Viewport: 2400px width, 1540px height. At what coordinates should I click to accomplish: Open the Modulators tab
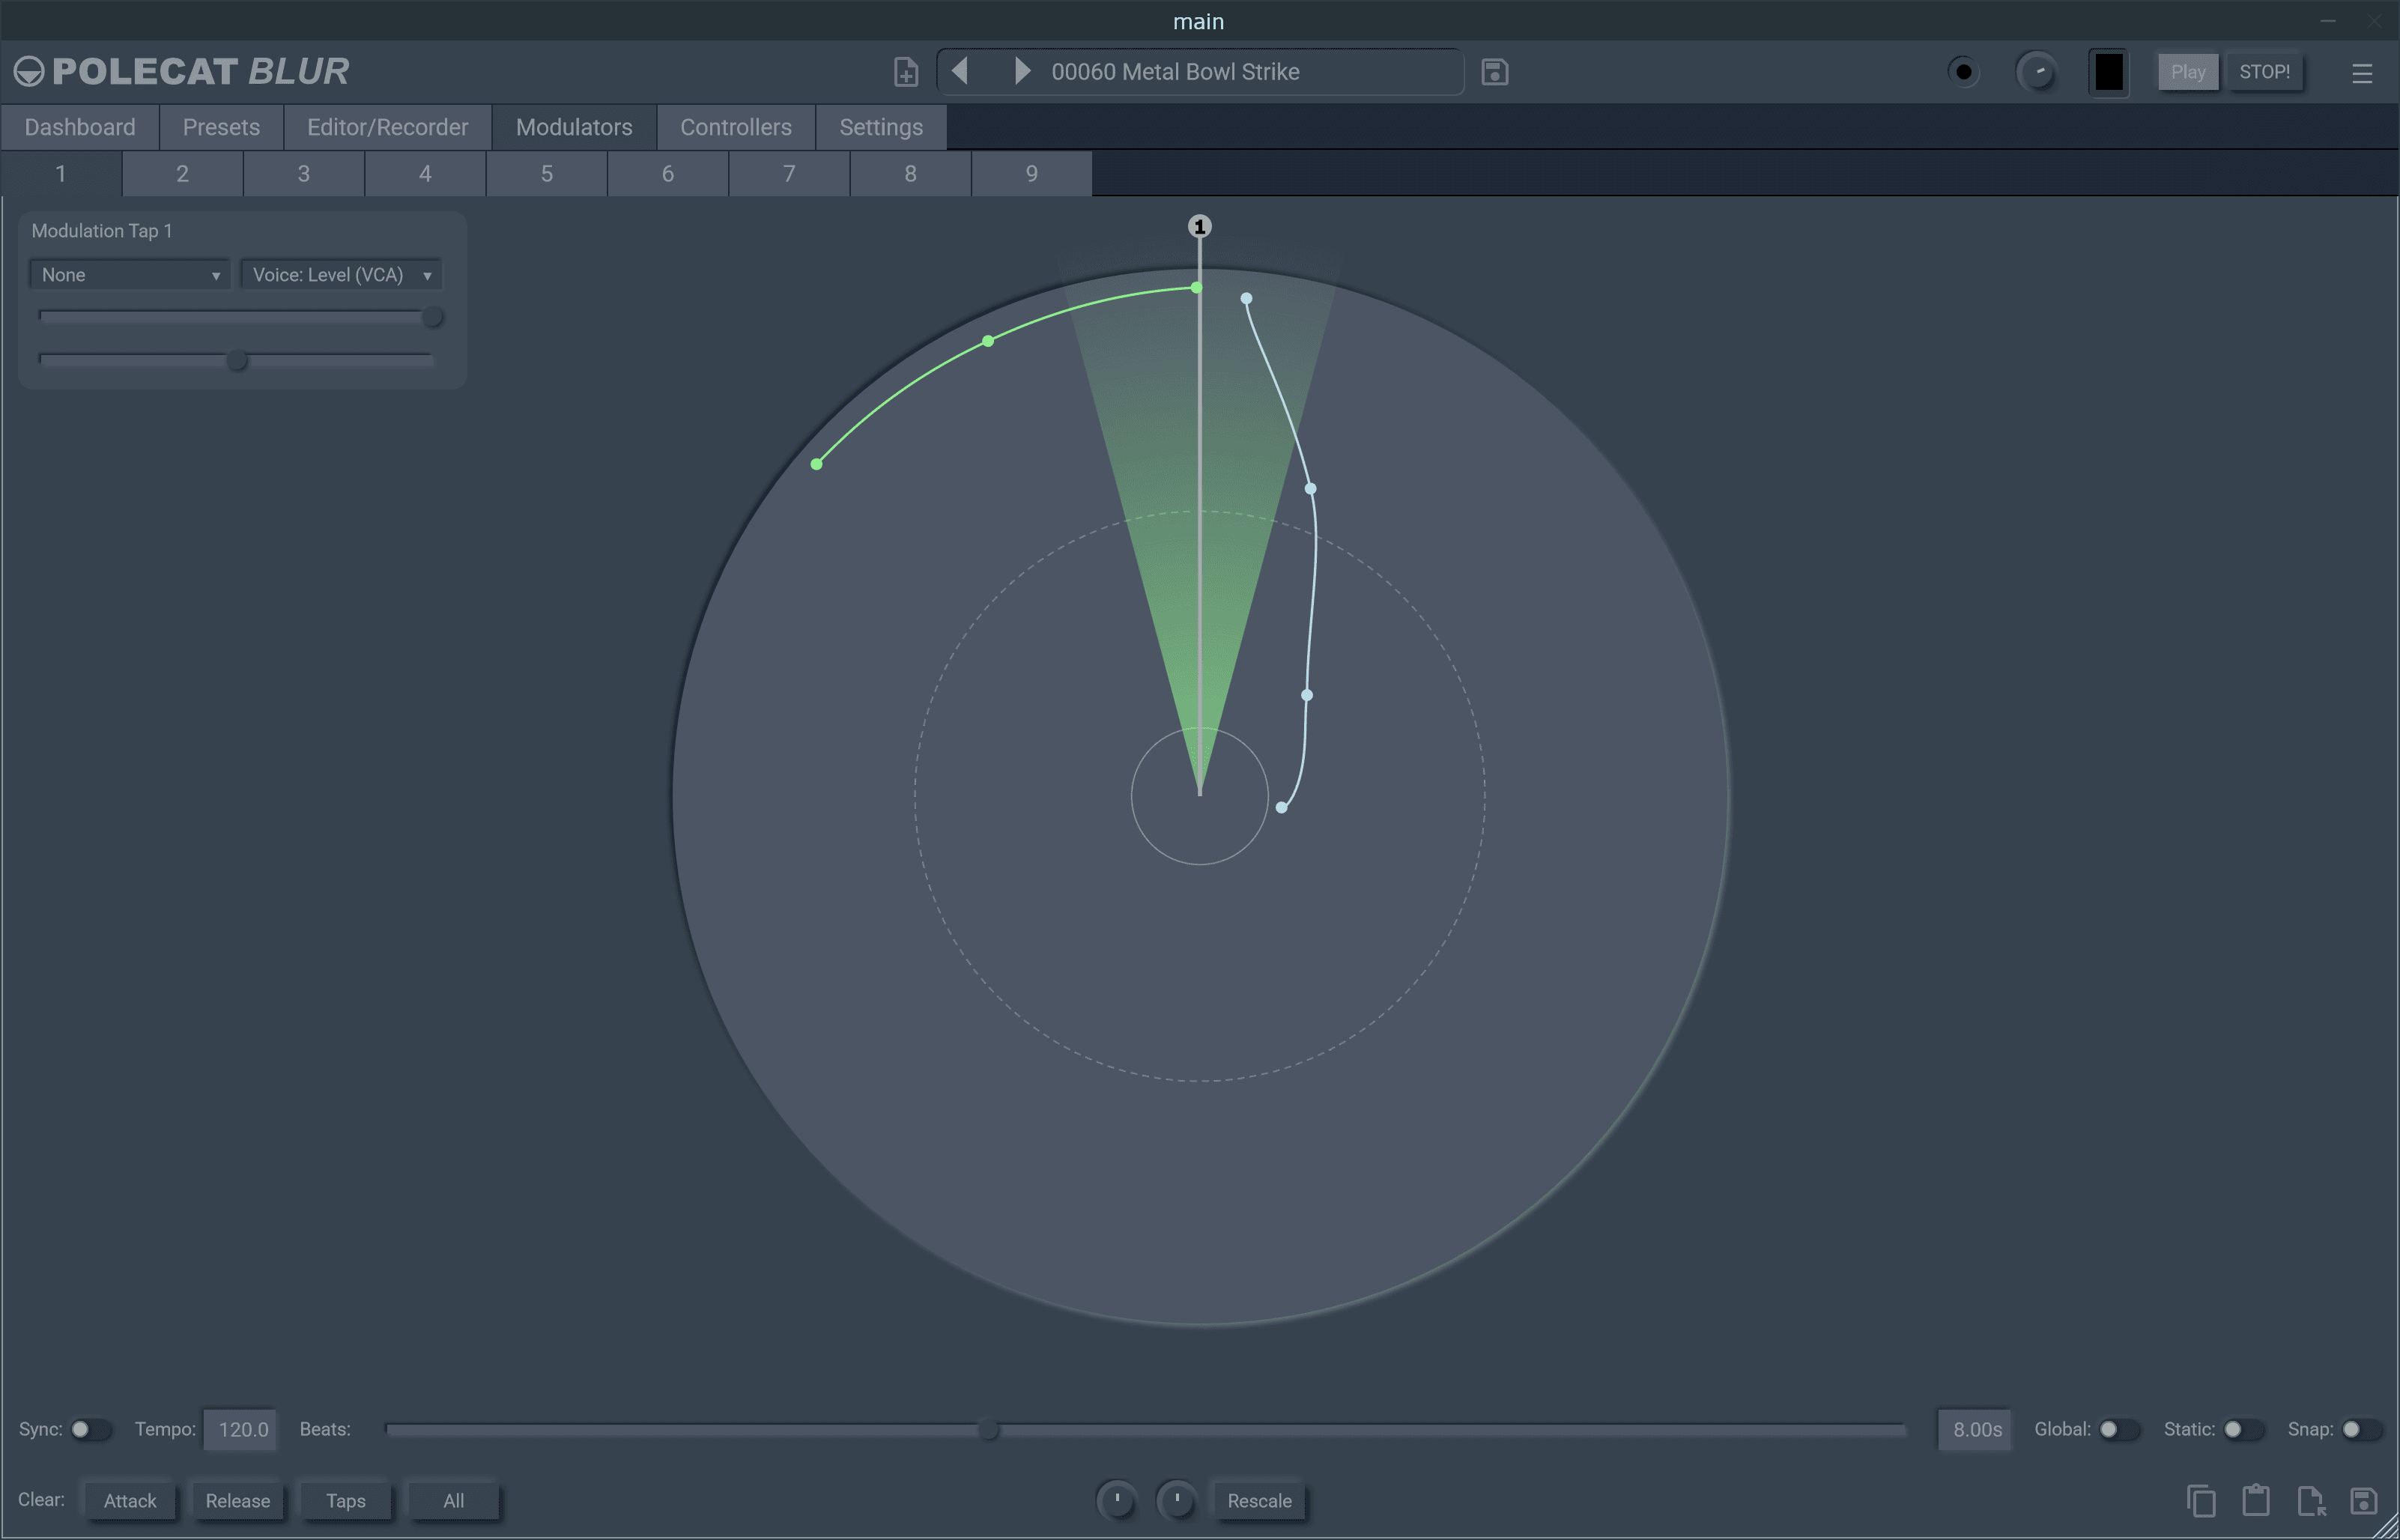(574, 127)
